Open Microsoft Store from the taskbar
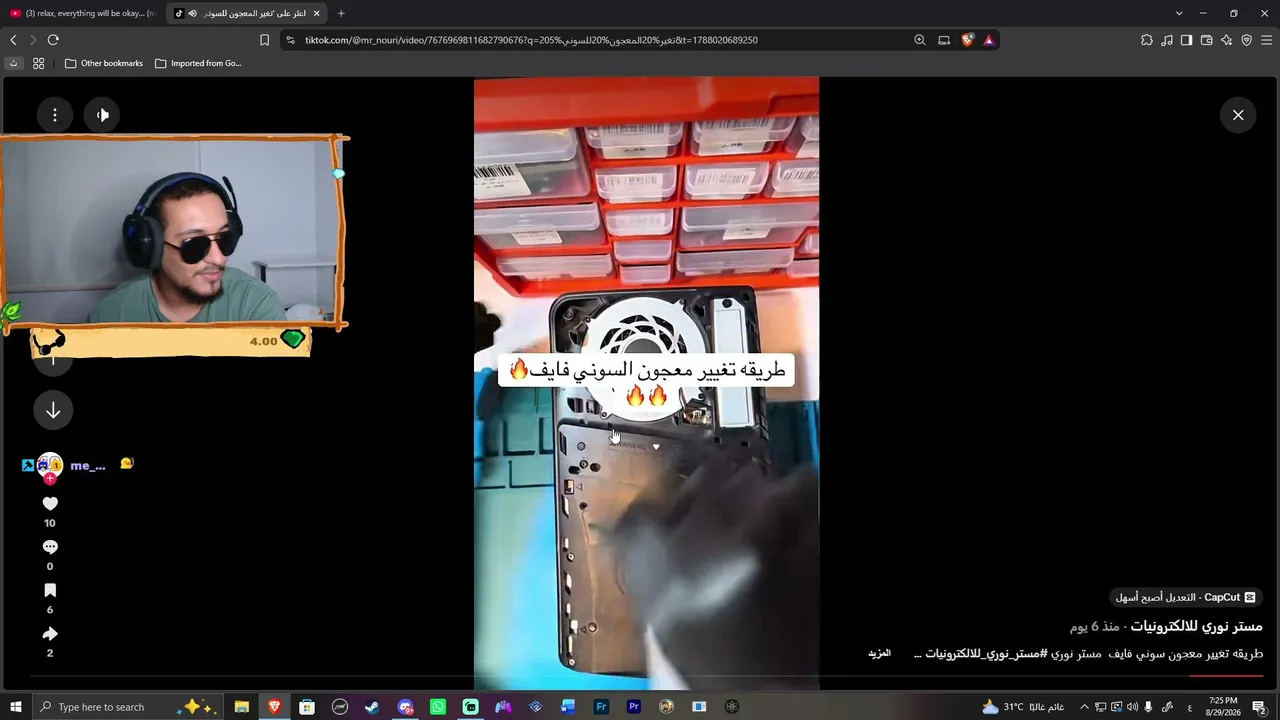The height and width of the screenshot is (720, 1280). [x=307, y=707]
